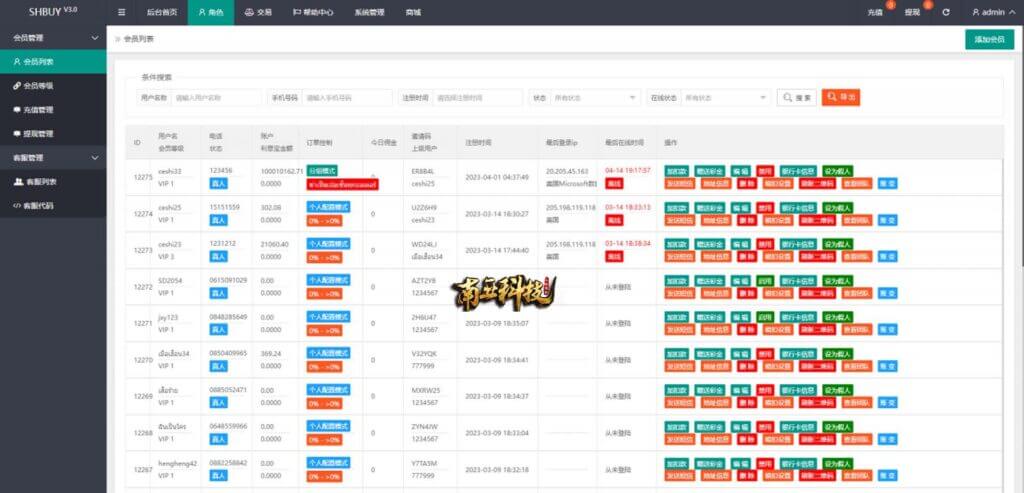Open 充值 in the top bar

coord(874,12)
